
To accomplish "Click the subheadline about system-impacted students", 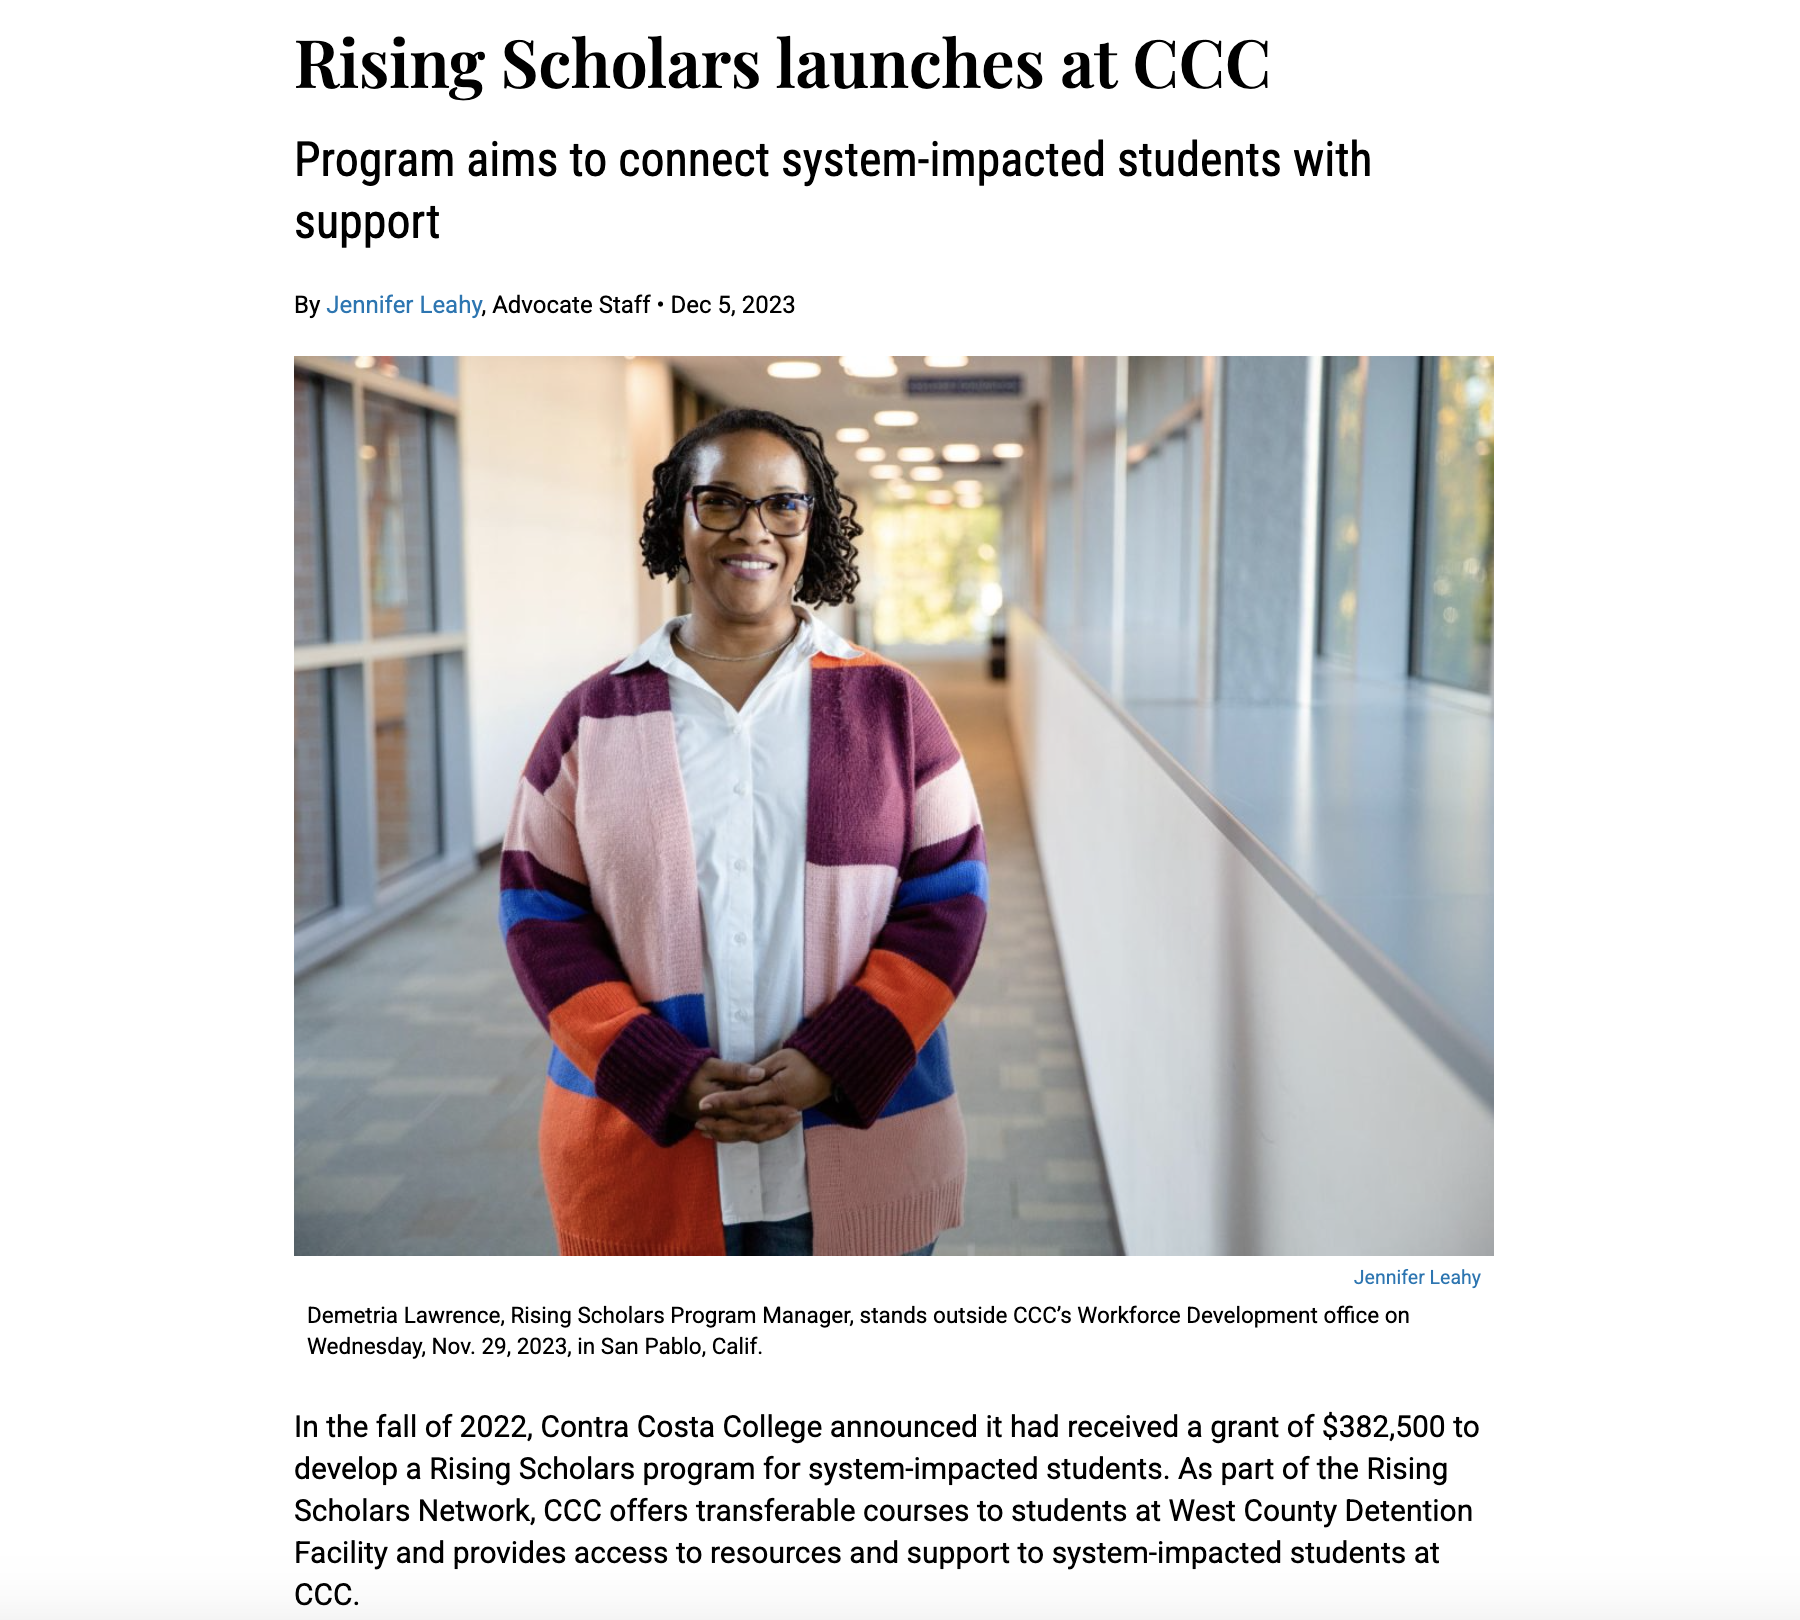I will (x=832, y=190).
